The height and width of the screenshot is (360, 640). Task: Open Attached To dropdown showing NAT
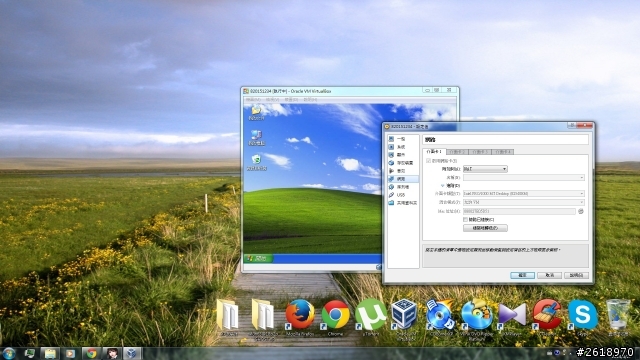point(485,169)
